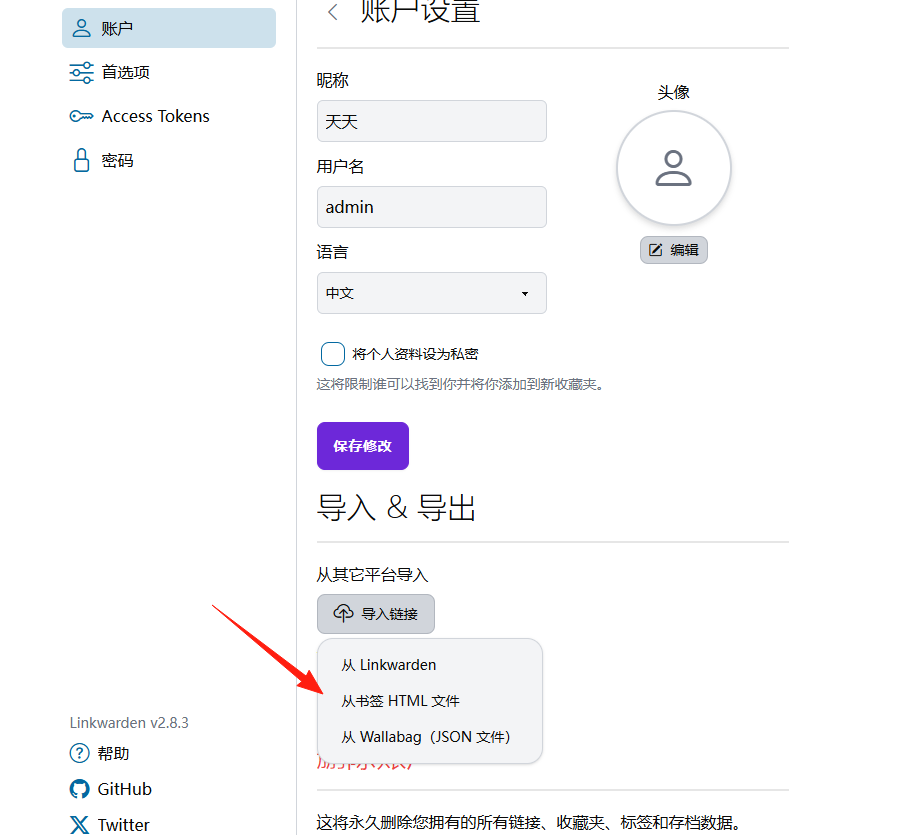Click the key icon beside Access Tokens
This screenshot has height=835, width=905.
click(x=81, y=117)
